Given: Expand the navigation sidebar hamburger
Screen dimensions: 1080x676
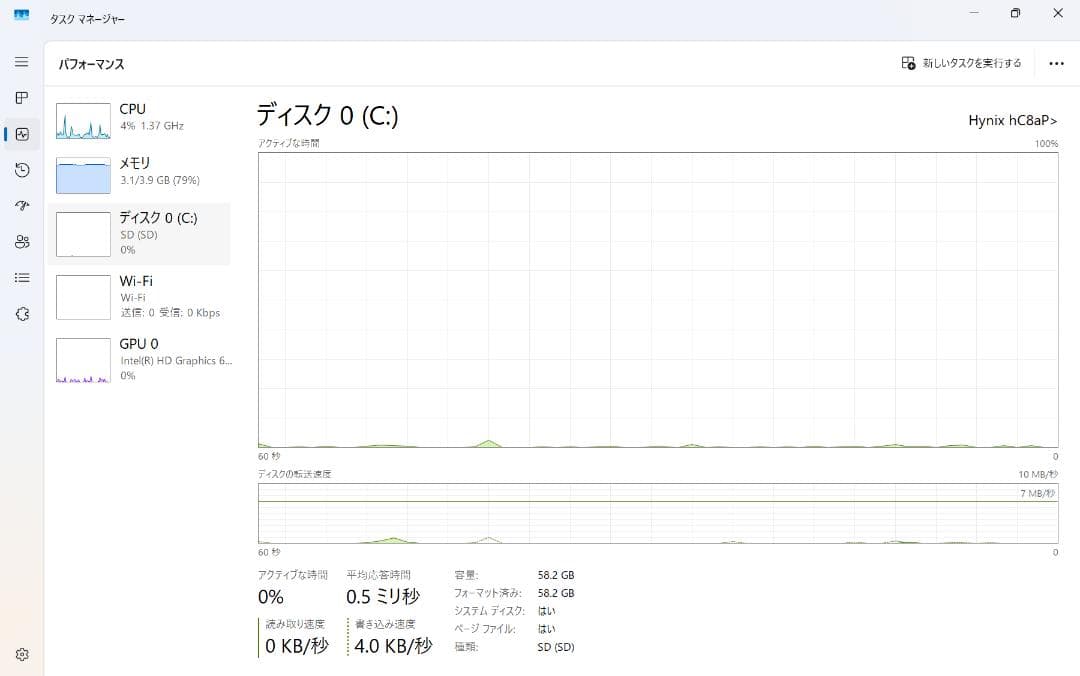Looking at the screenshot, I should tap(21, 62).
